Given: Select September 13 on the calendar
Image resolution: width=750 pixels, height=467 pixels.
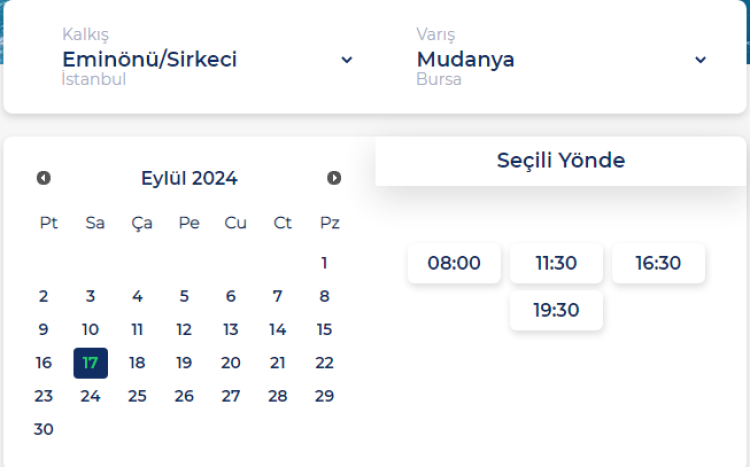Looking at the screenshot, I should coord(231,329).
